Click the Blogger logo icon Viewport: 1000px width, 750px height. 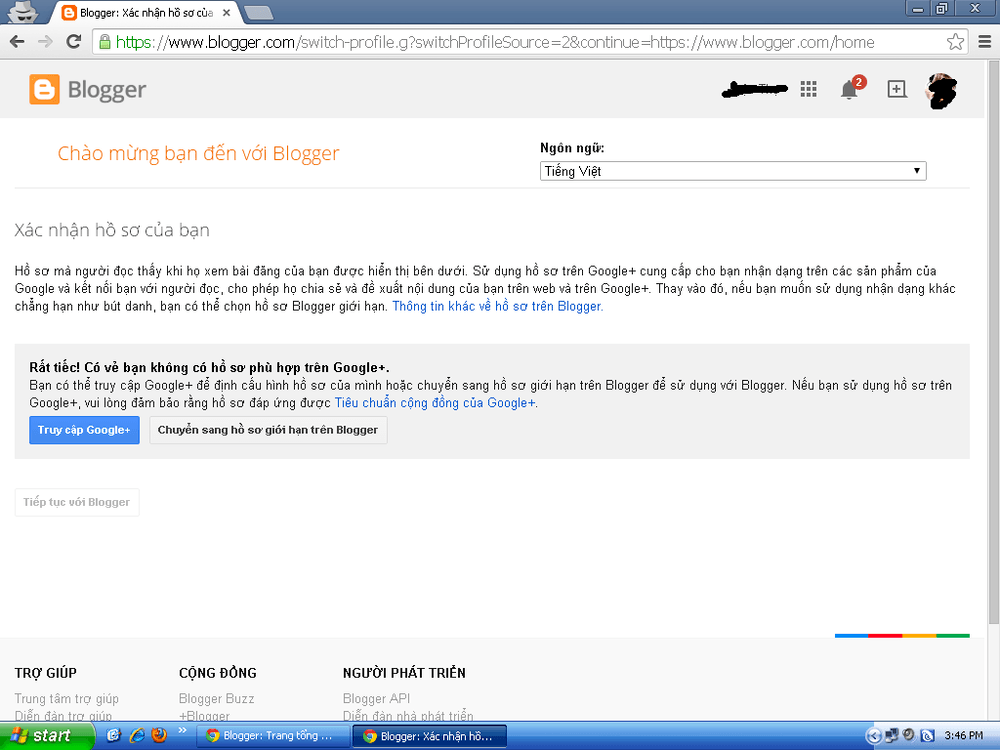pyautogui.click(x=44, y=89)
